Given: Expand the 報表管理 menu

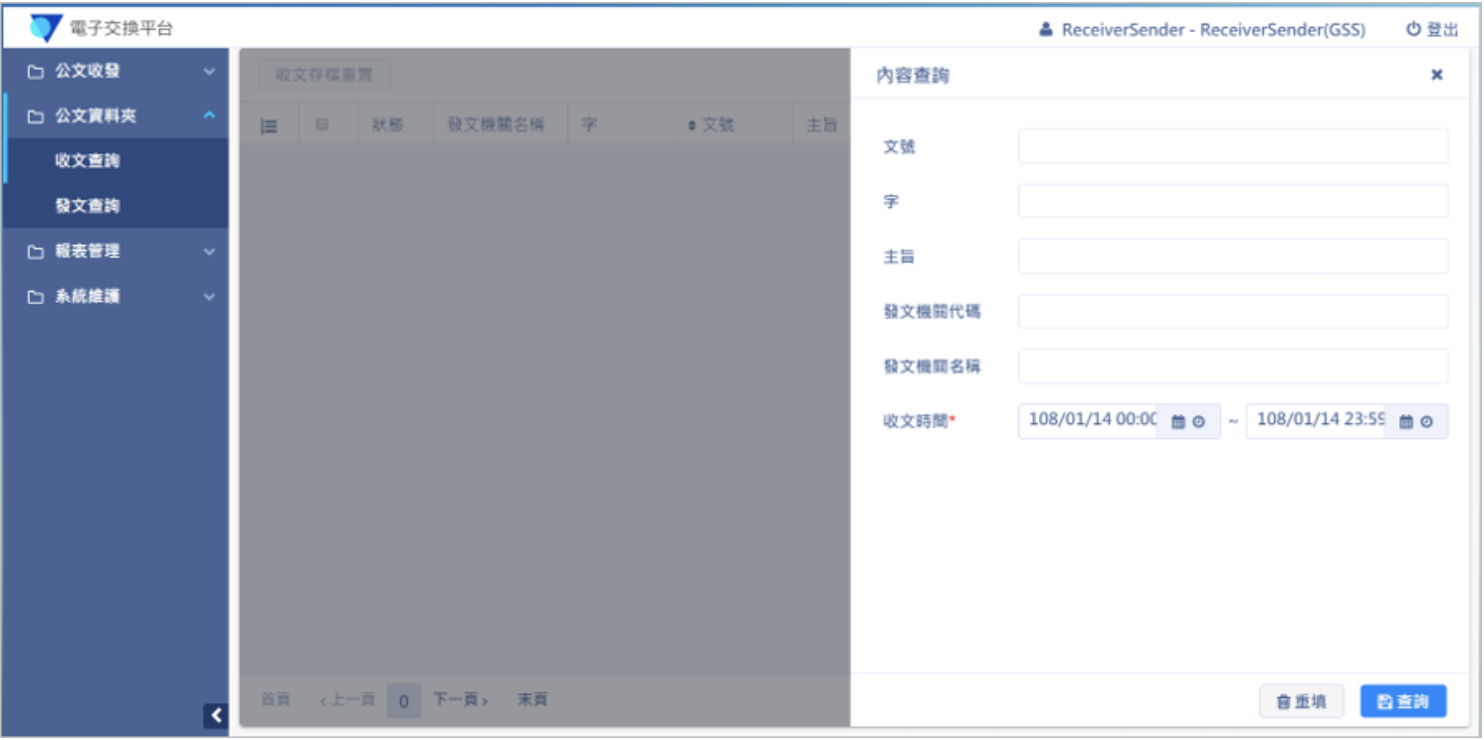Looking at the screenshot, I should coord(116,251).
